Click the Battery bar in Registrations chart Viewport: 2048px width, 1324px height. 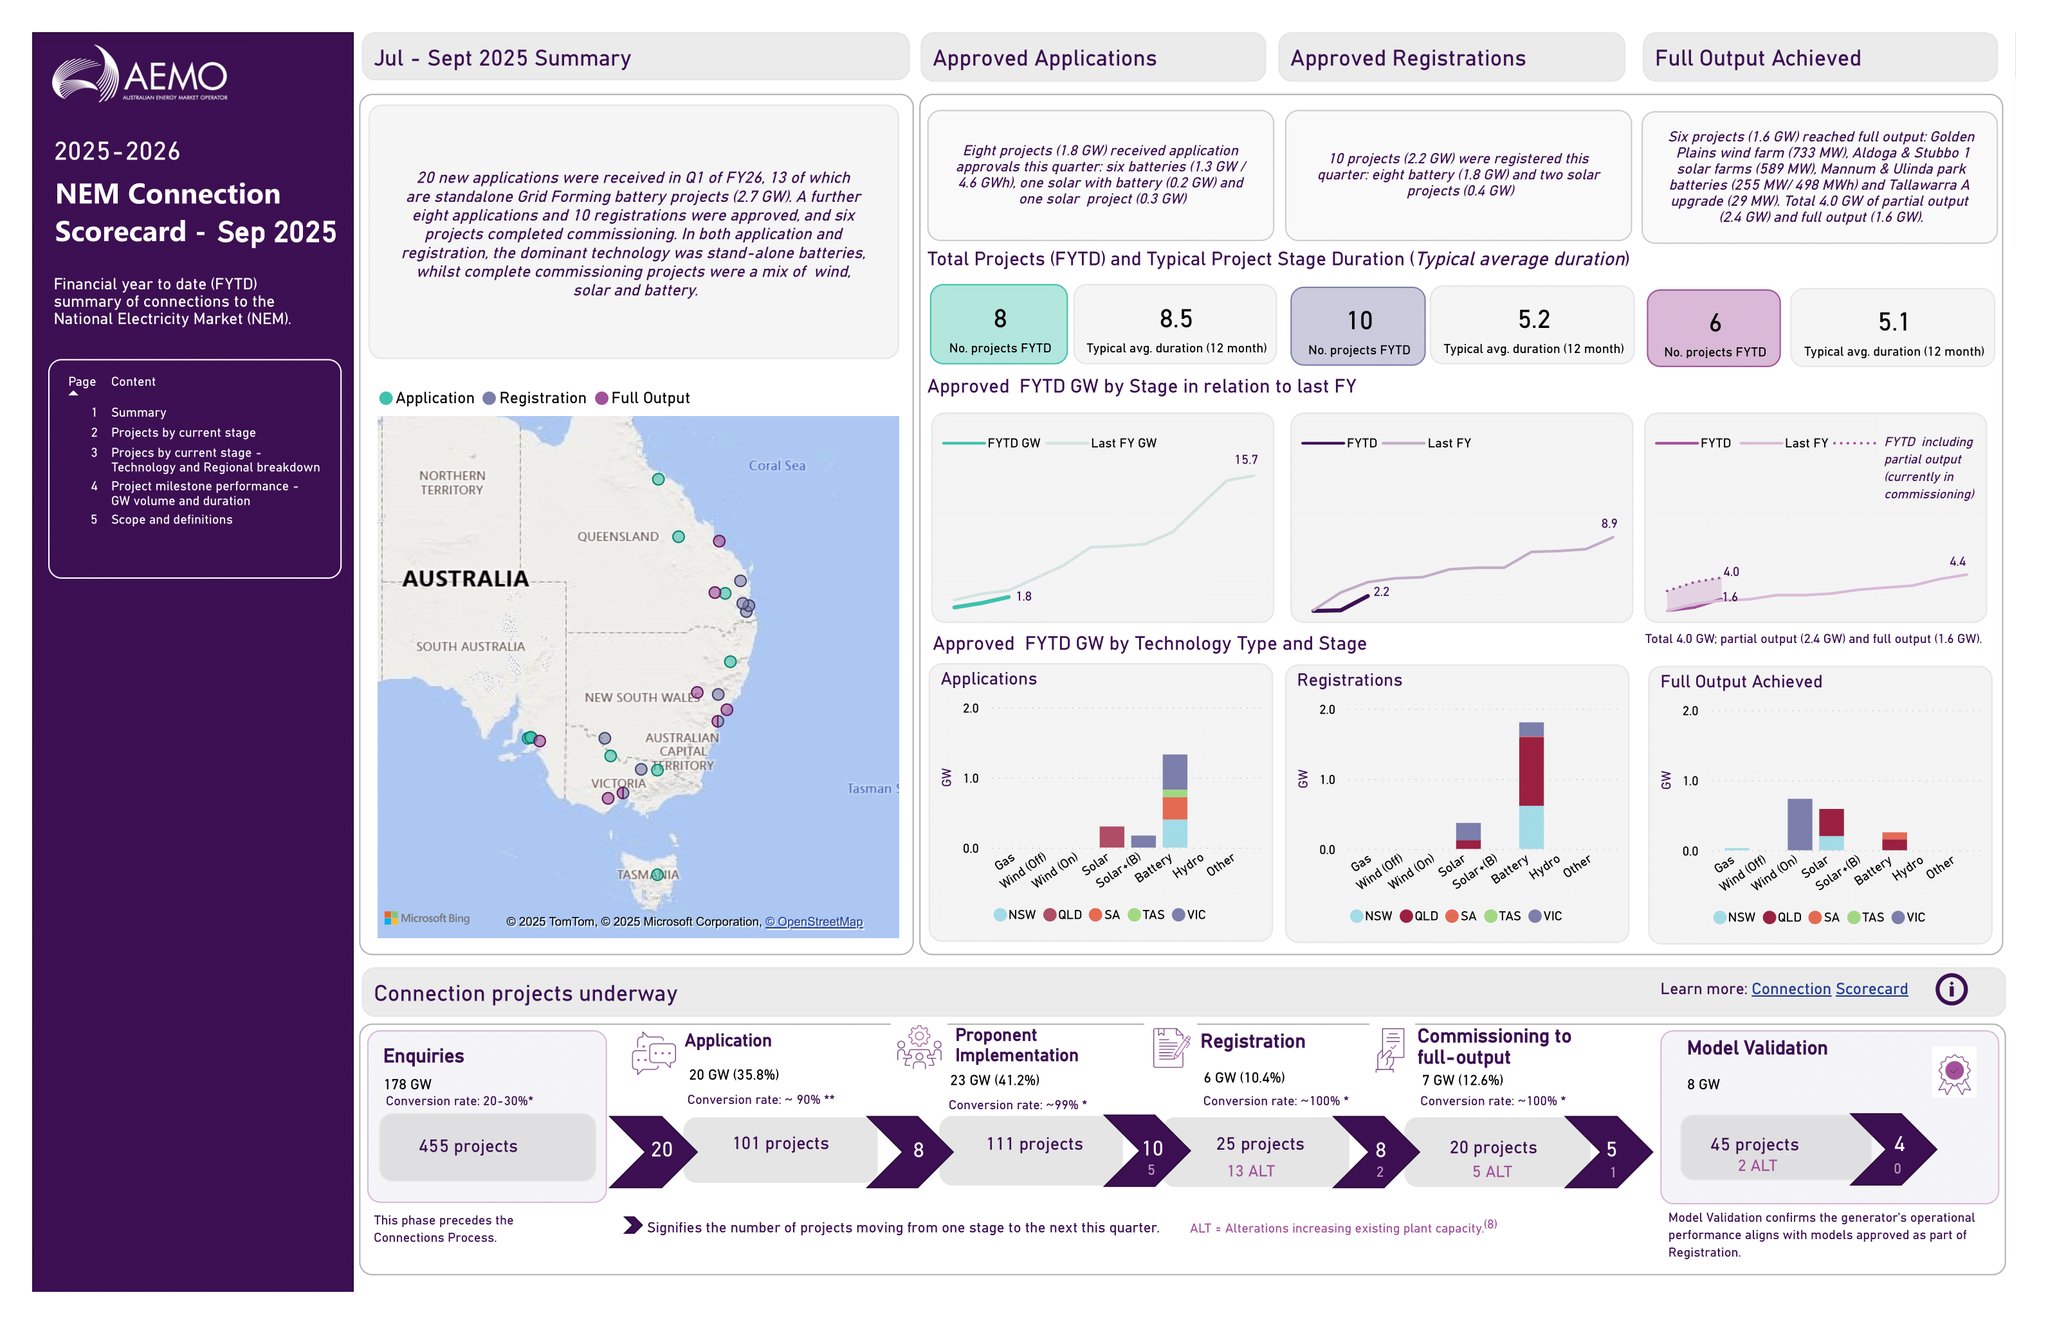tap(1531, 786)
